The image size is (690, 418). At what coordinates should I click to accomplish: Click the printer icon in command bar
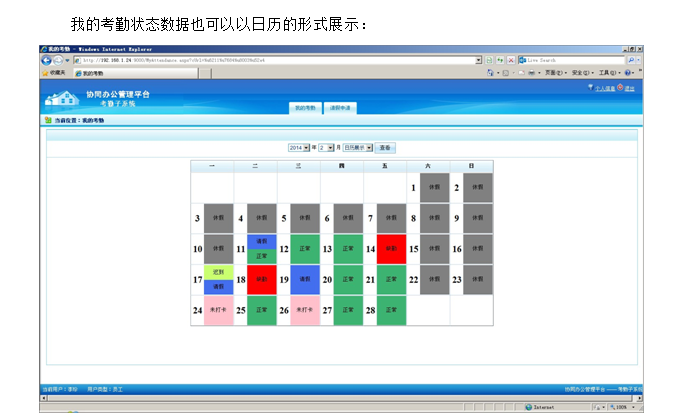point(532,73)
